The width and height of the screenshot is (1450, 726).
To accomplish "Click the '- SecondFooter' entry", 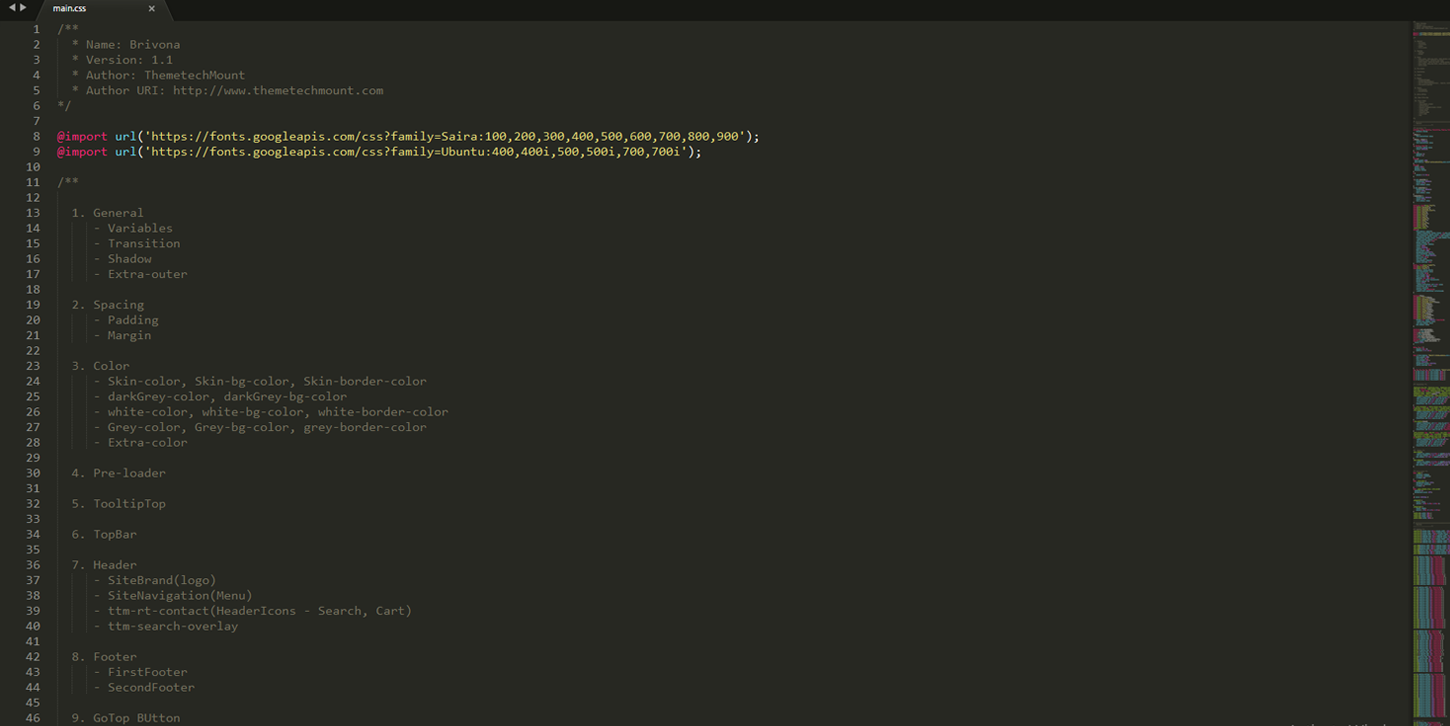I will 144,688.
